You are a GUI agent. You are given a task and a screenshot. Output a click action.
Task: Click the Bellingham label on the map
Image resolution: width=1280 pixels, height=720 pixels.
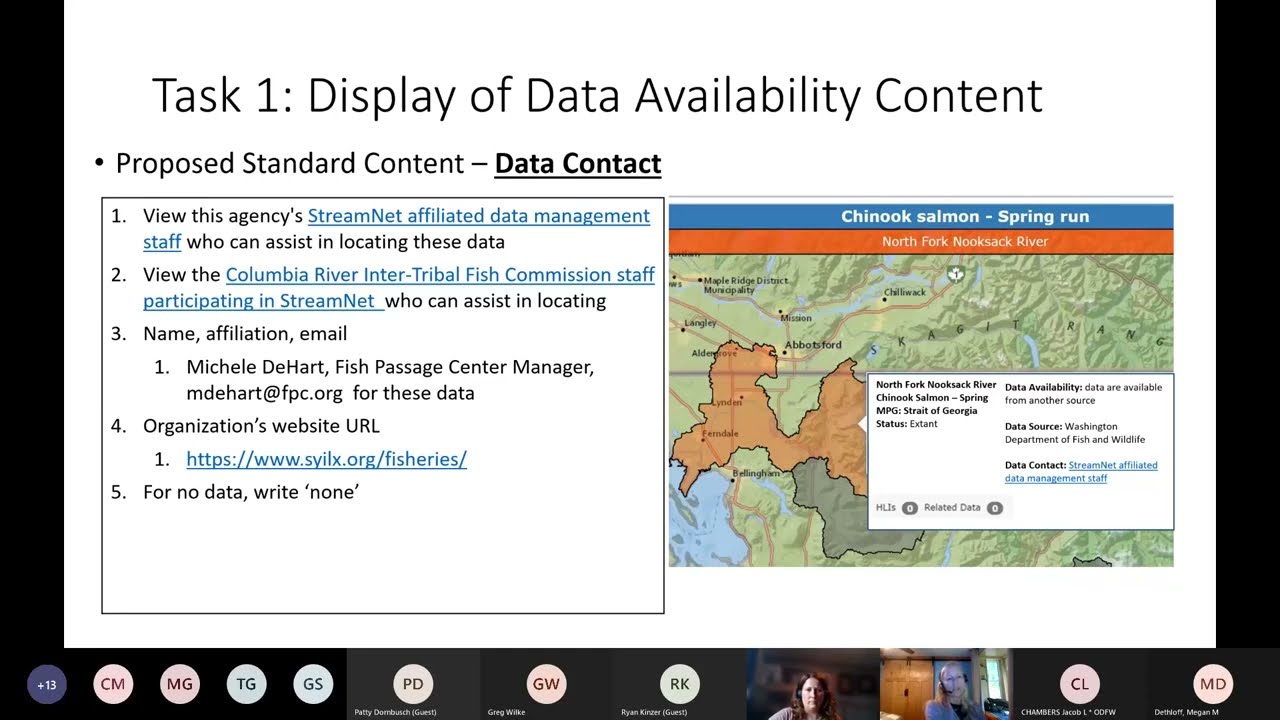click(756, 473)
